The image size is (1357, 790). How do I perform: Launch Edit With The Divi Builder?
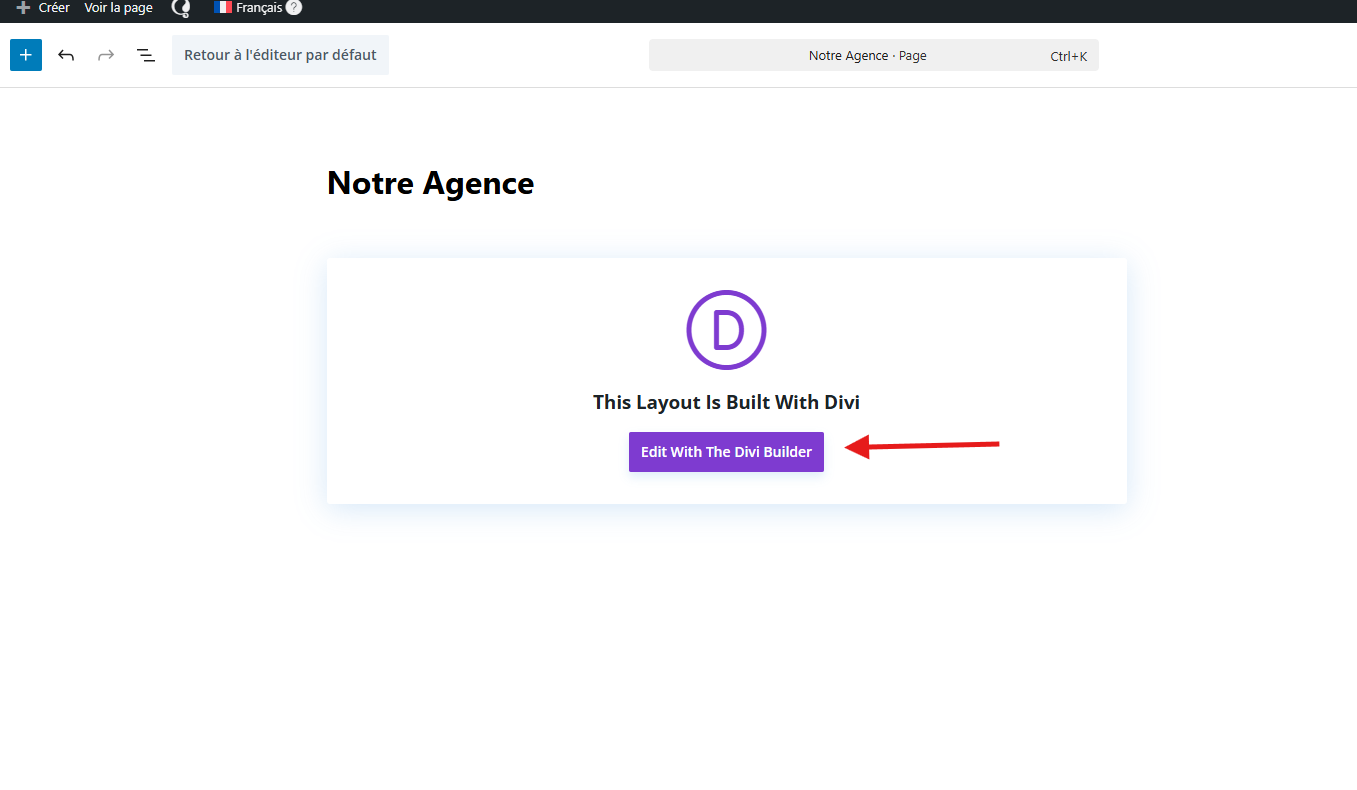click(726, 452)
